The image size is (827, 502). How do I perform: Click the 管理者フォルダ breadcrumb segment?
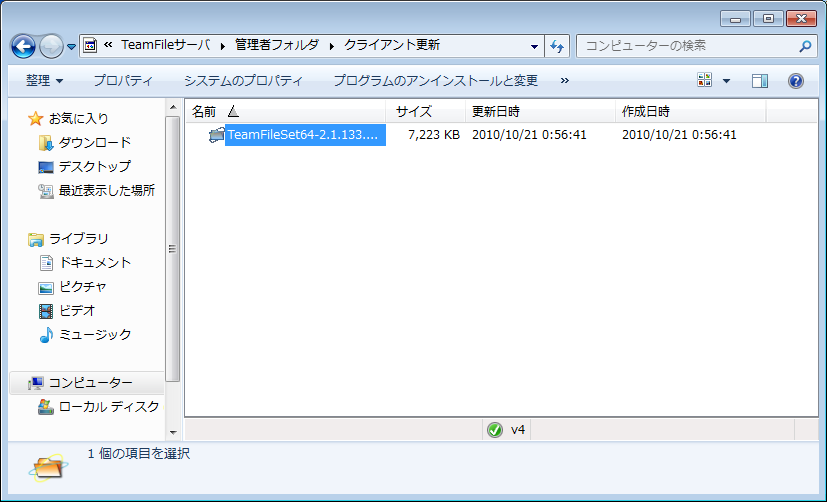click(x=276, y=46)
